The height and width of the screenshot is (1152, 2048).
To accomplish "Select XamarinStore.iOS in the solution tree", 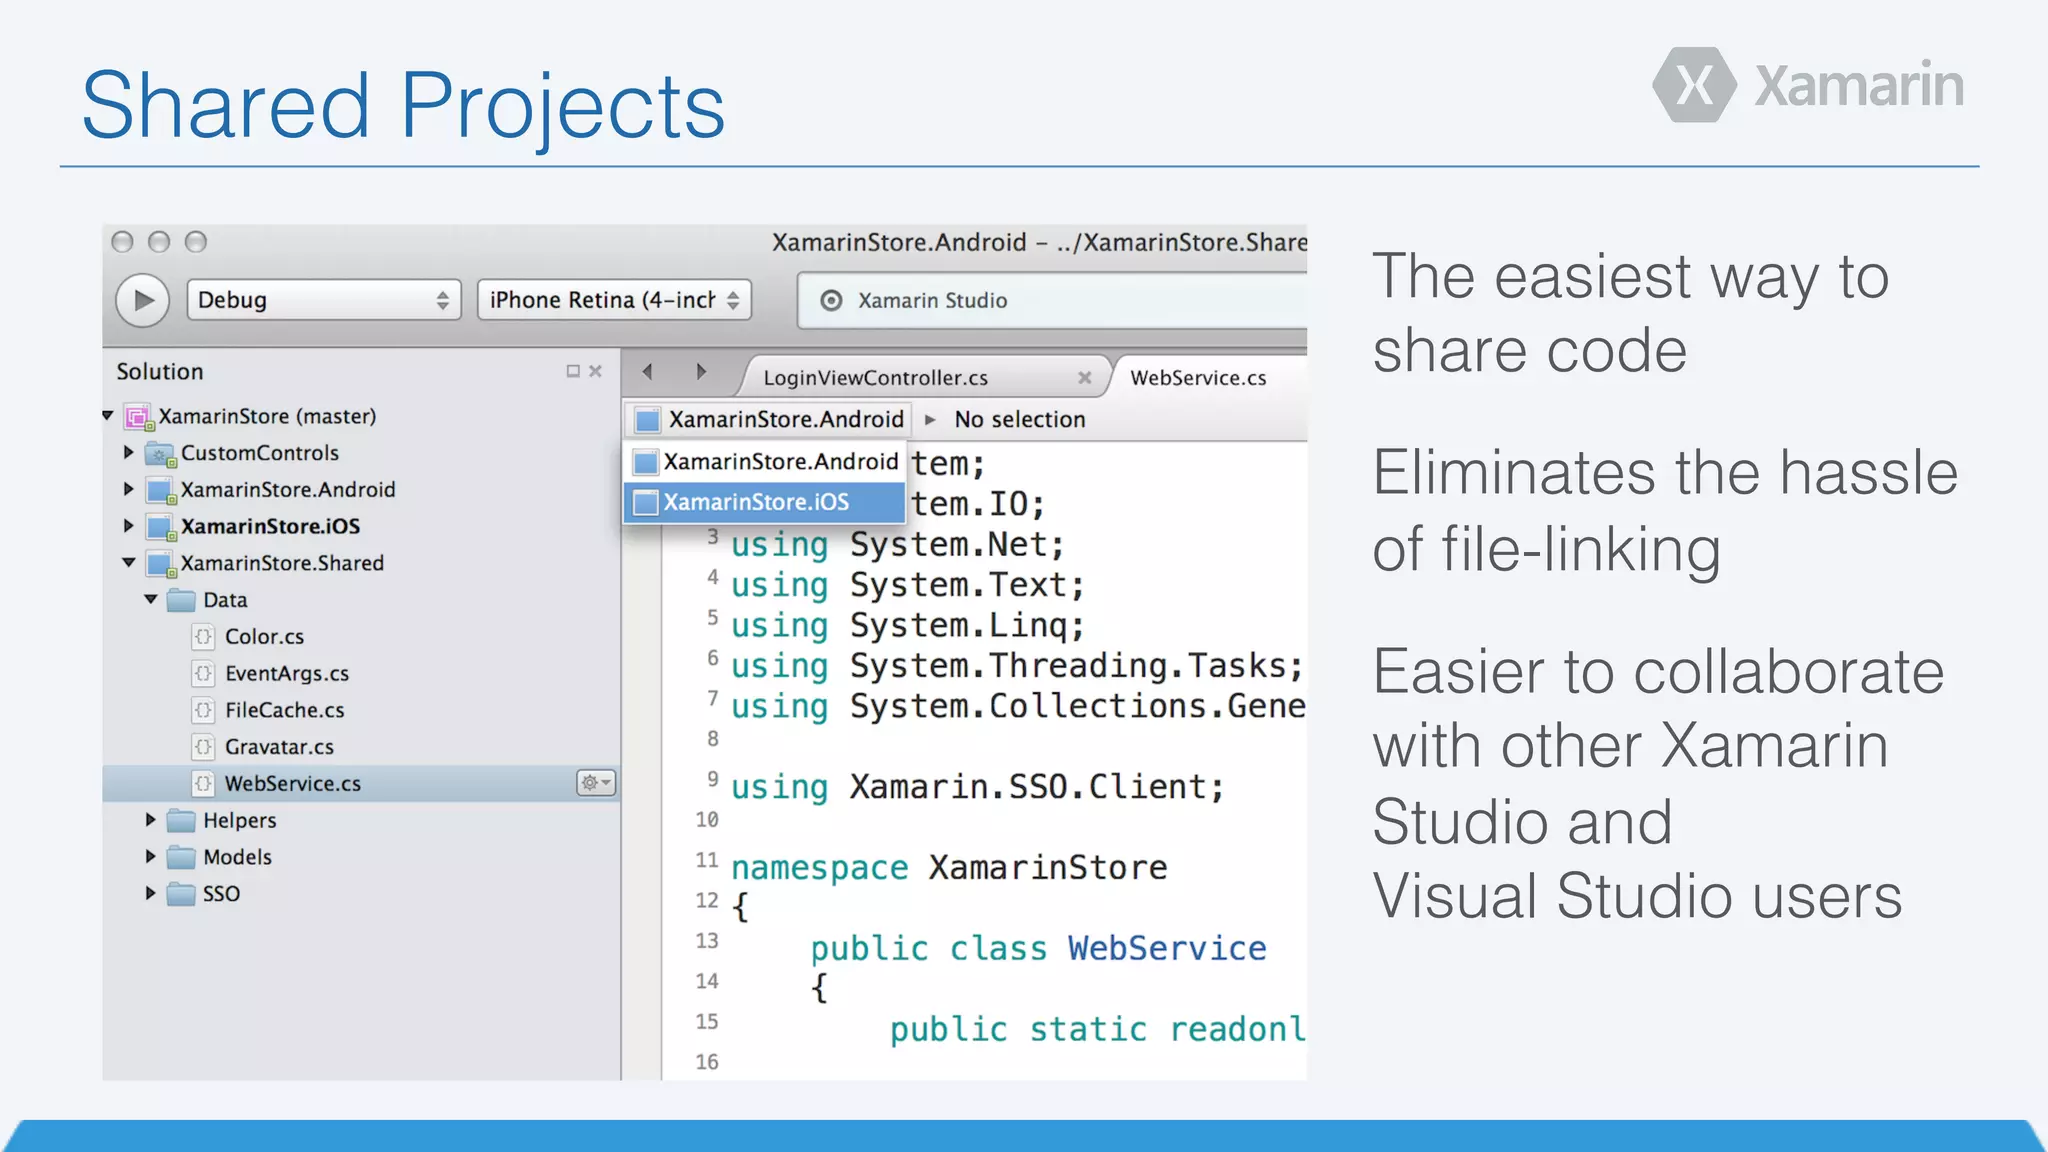I will point(270,526).
